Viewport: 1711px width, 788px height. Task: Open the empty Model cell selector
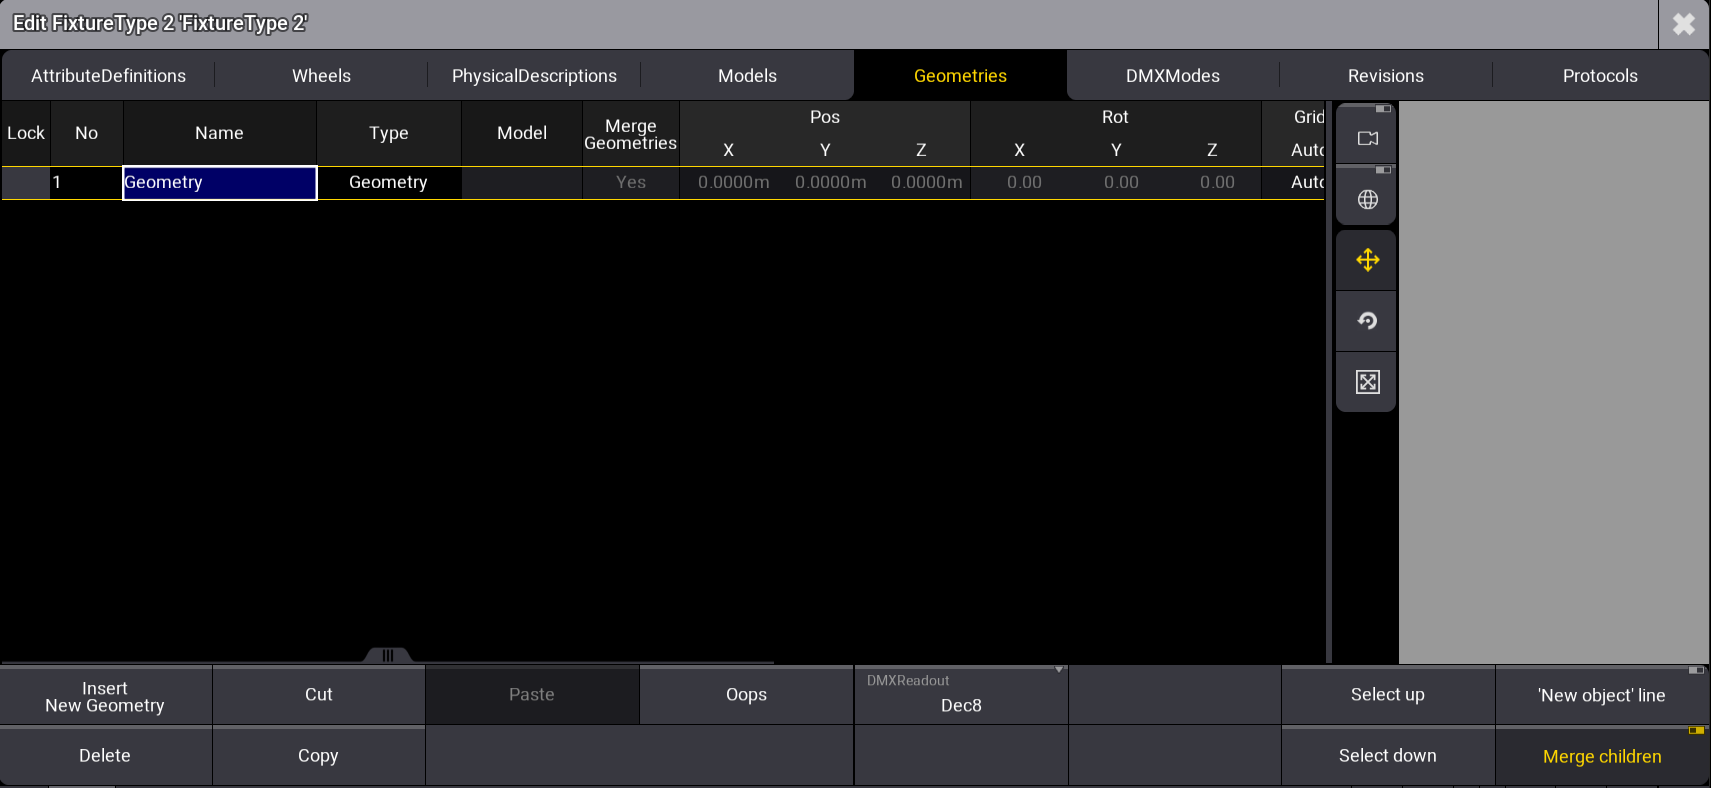click(521, 183)
